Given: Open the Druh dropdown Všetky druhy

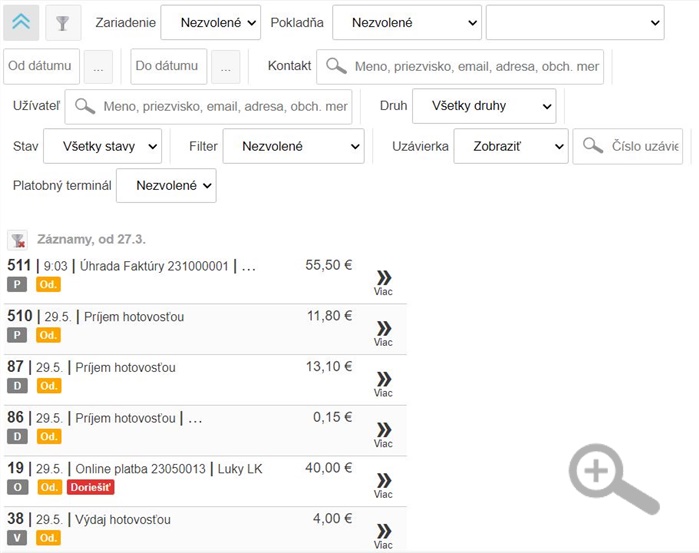Looking at the screenshot, I should (x=484, y=106).
